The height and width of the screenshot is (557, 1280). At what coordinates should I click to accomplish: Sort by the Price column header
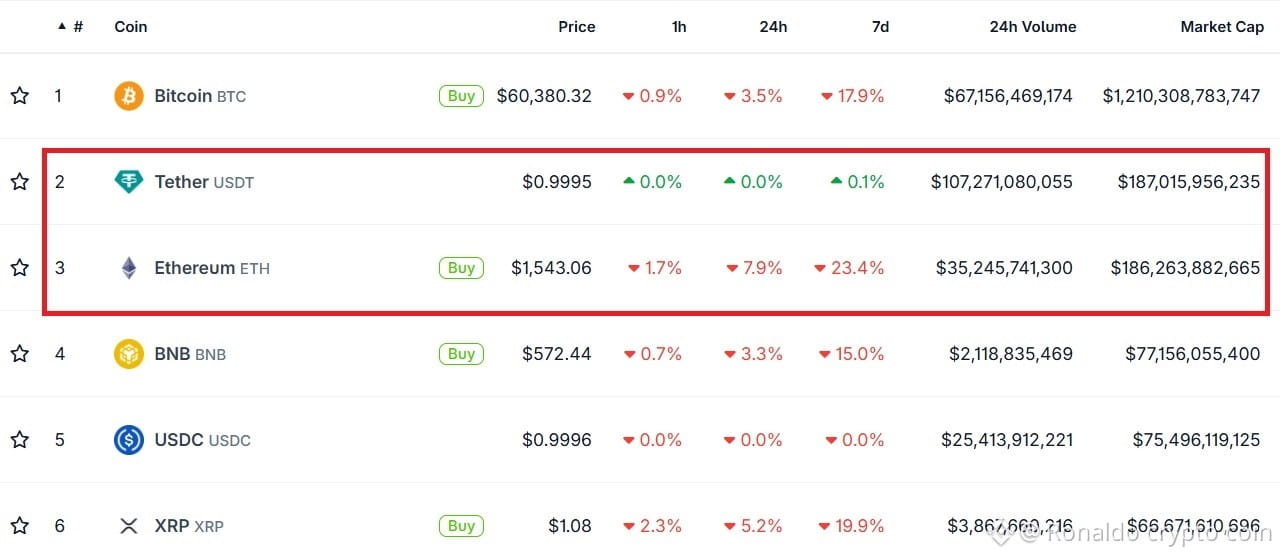coord(577,27)
